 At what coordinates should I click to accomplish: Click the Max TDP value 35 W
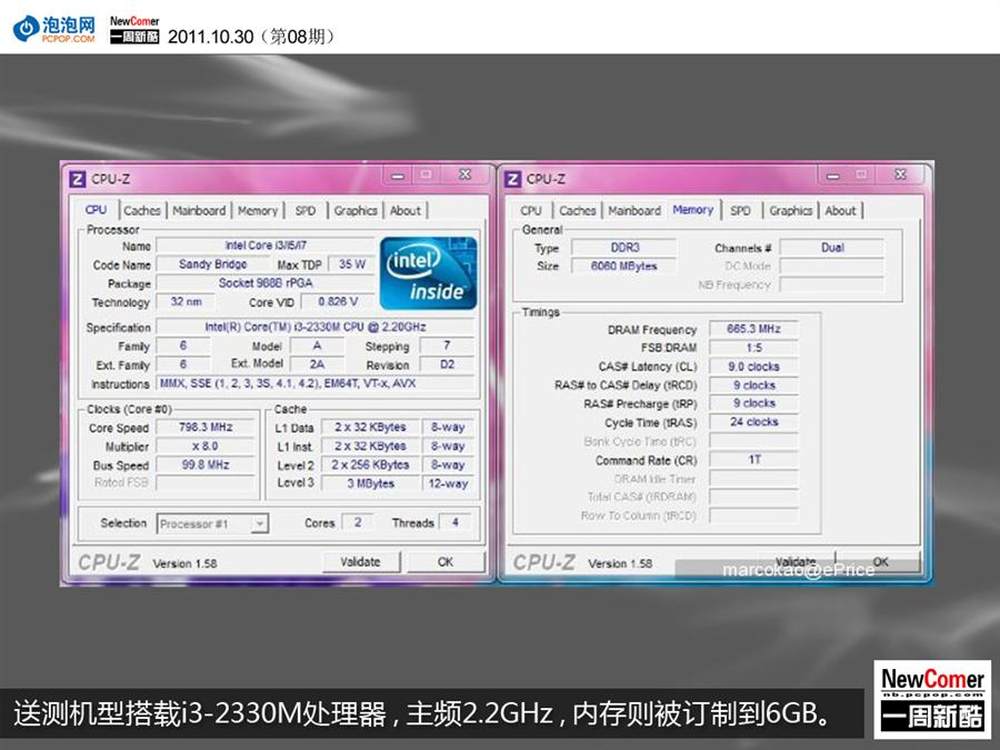[x=351, y=264]
